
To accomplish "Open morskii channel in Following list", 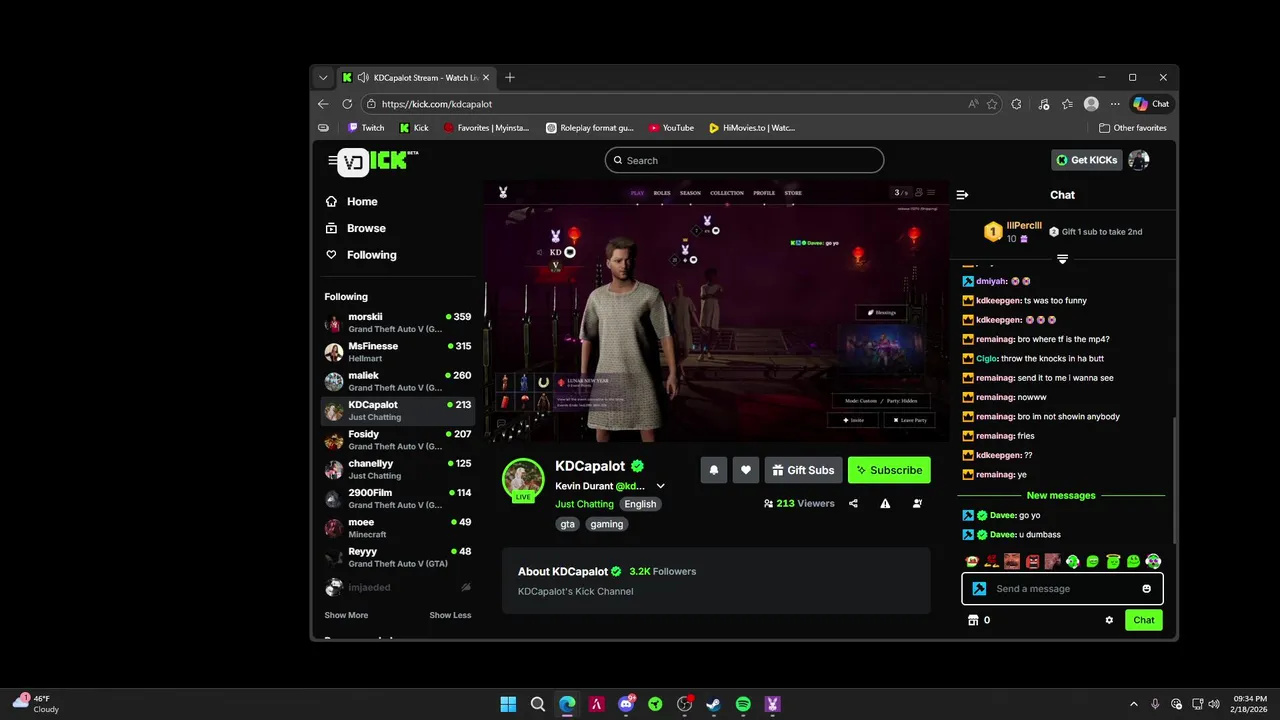I will [398, 322].
